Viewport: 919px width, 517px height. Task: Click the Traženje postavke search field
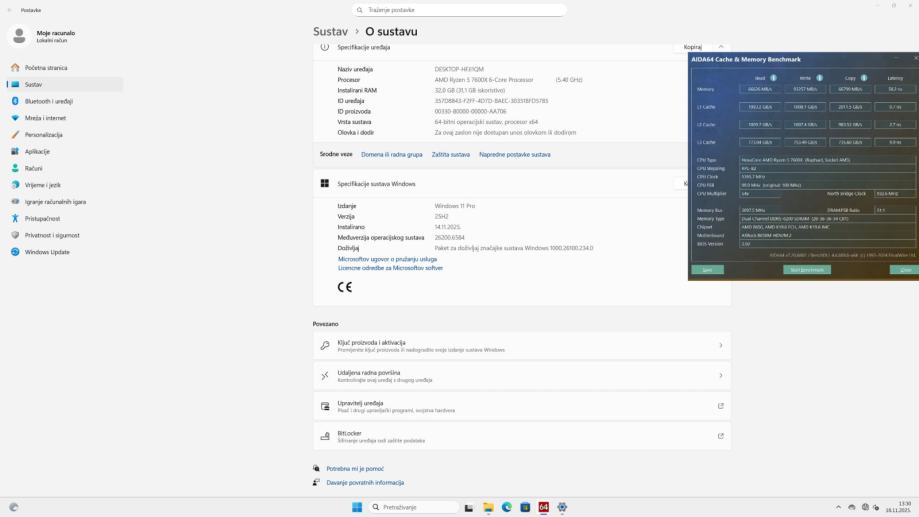click(460, 10)
